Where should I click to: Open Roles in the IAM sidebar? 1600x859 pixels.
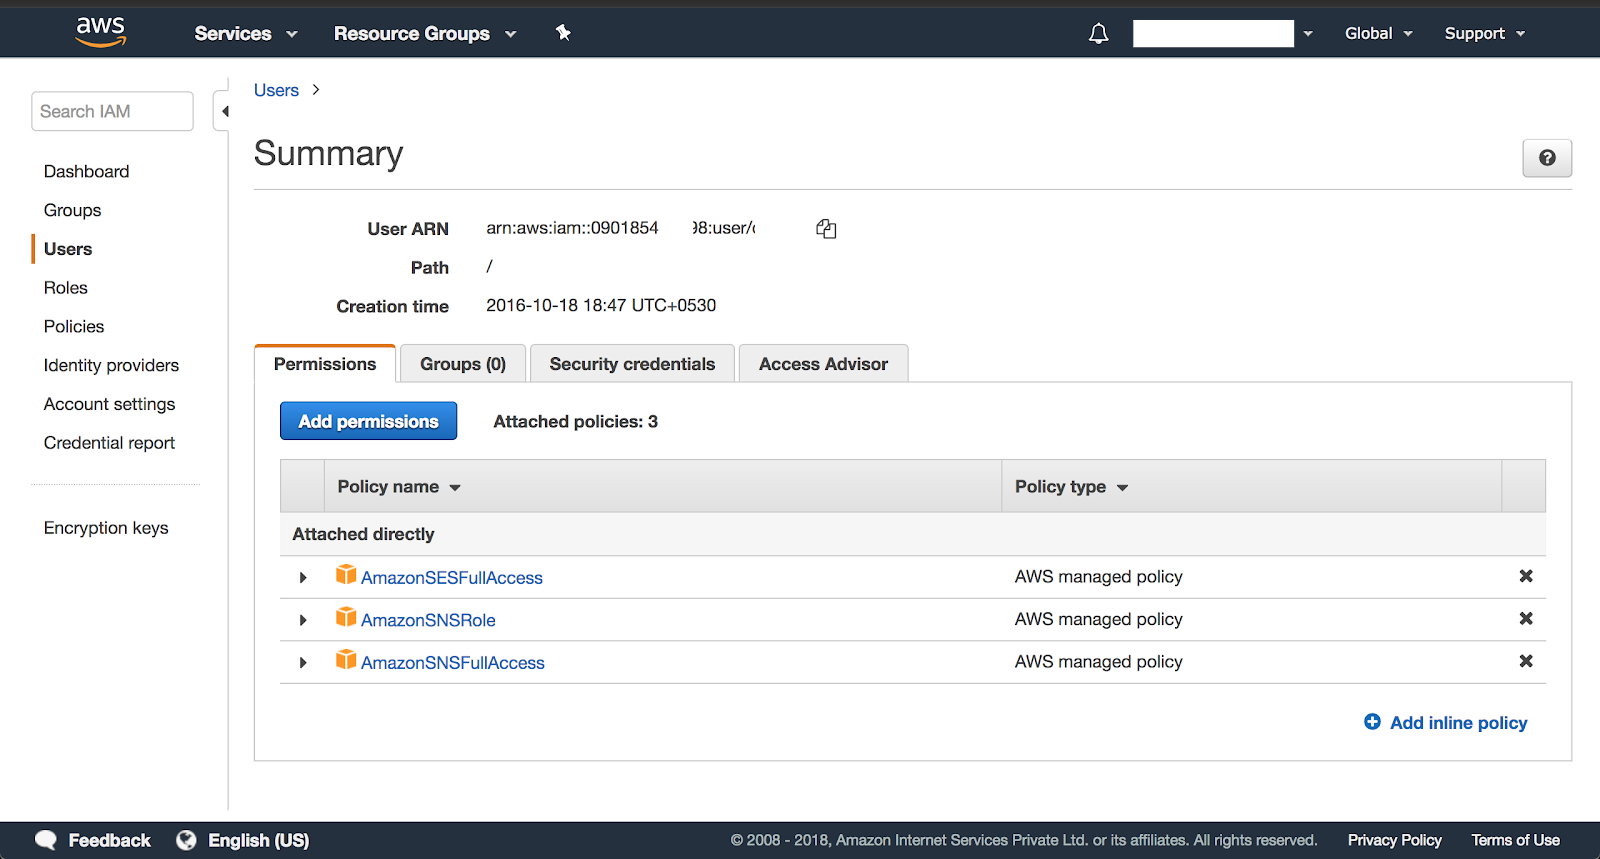65,288
